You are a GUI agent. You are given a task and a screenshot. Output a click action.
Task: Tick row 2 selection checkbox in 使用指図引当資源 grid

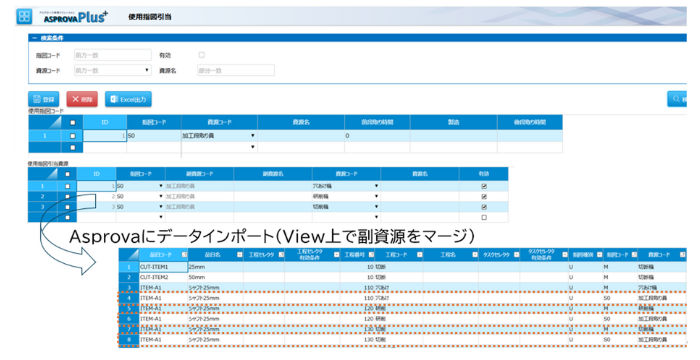(67, 197)
